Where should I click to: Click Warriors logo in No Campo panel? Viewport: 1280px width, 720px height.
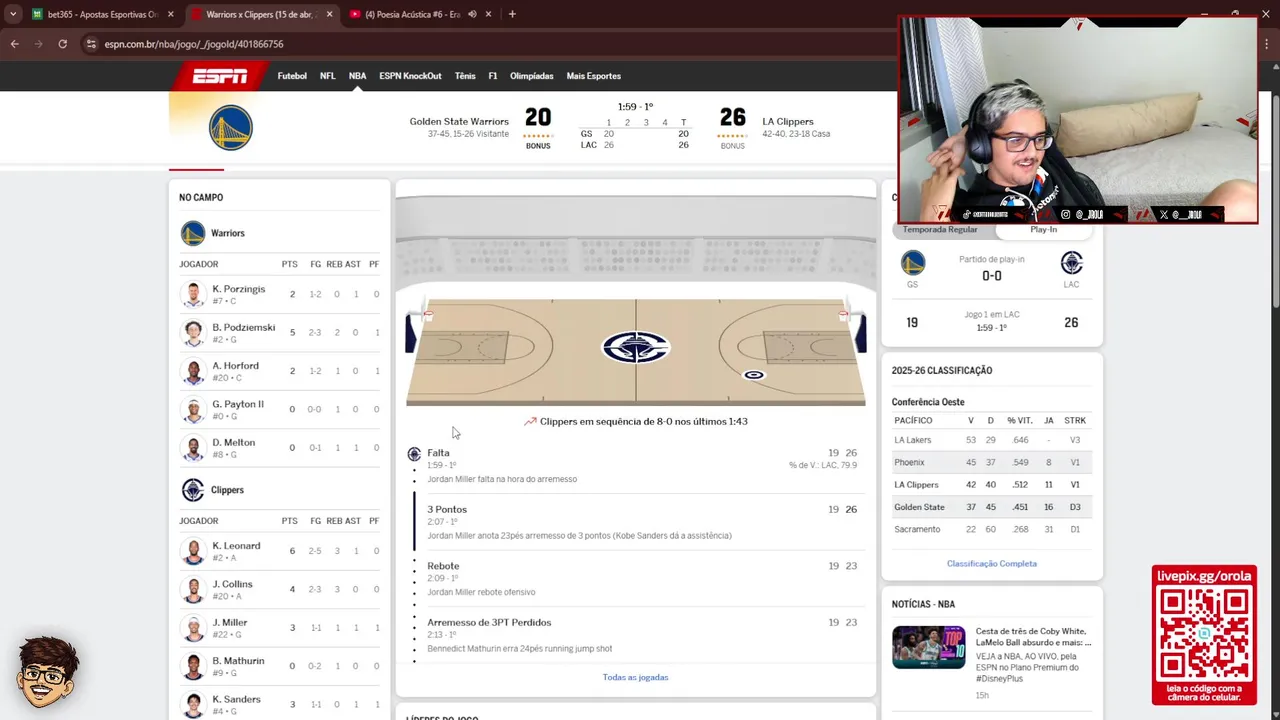[193, 233]
